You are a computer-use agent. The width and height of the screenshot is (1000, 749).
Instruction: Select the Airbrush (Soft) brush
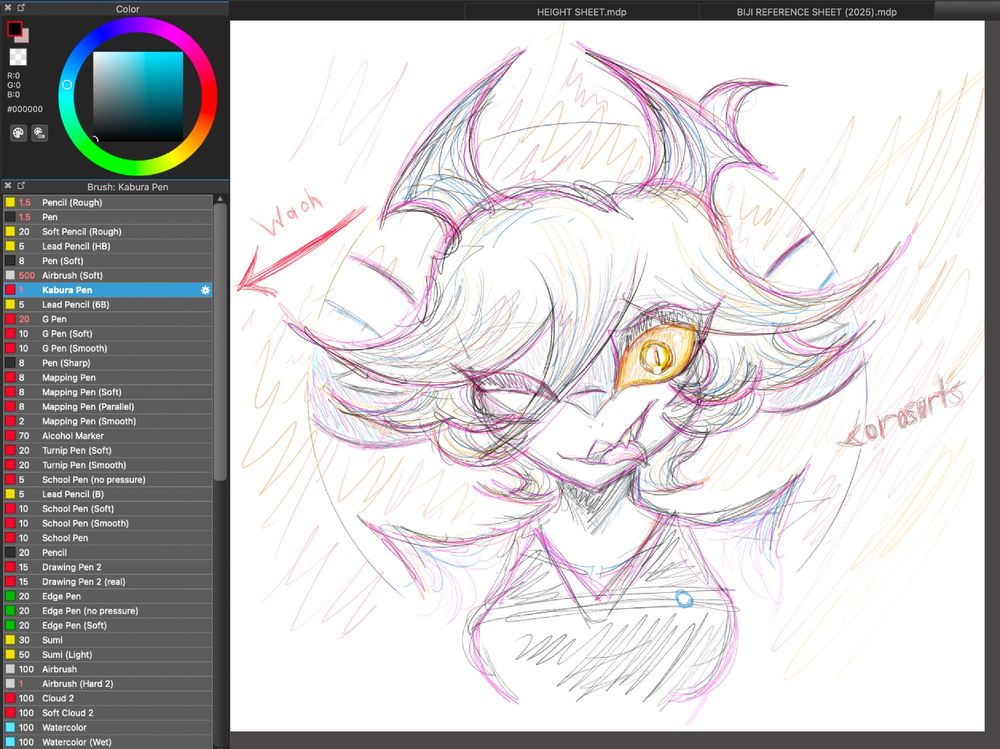coord(108,276)
